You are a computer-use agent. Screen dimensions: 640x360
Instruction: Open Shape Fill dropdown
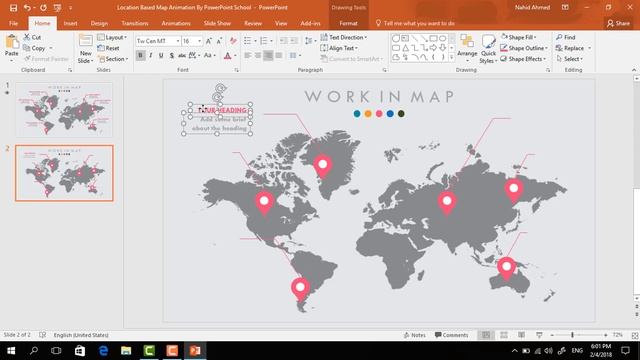click(x=518, y=37)
